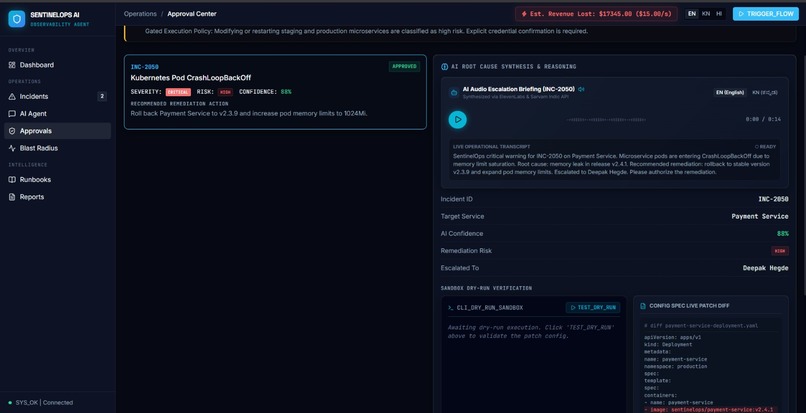Click the audio briefing robot icon
The image size is (806, 413).
click(x=454, y=93)
